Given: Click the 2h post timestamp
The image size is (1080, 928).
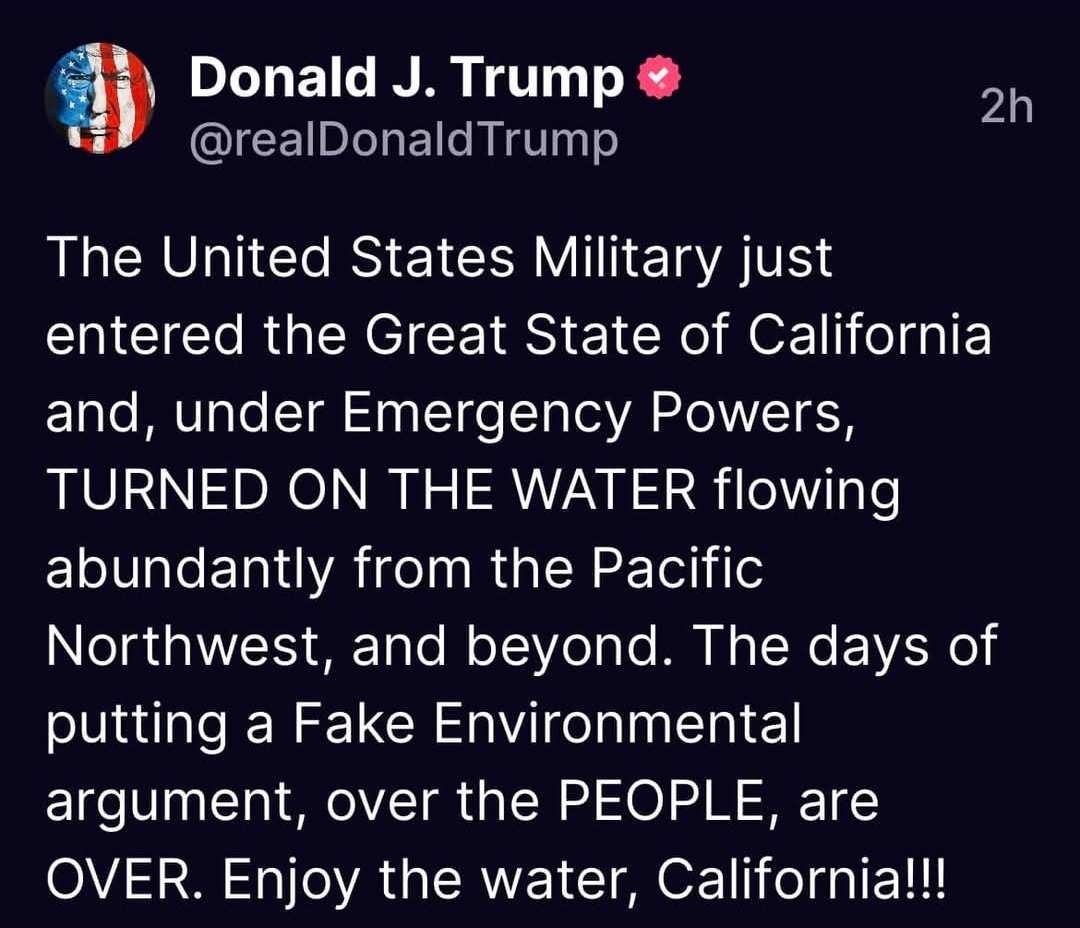Looking at the screenshot, I should (x=1007, y=107).
